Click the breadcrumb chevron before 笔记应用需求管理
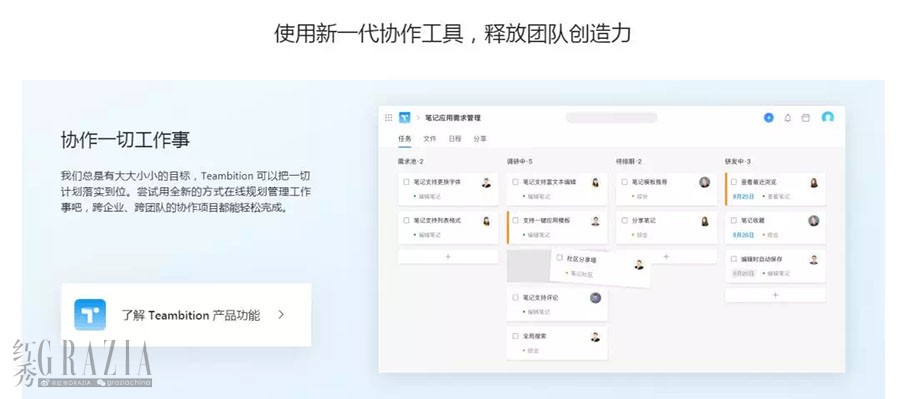The width and height of the screenshot is (900, 399). [418, 118]
